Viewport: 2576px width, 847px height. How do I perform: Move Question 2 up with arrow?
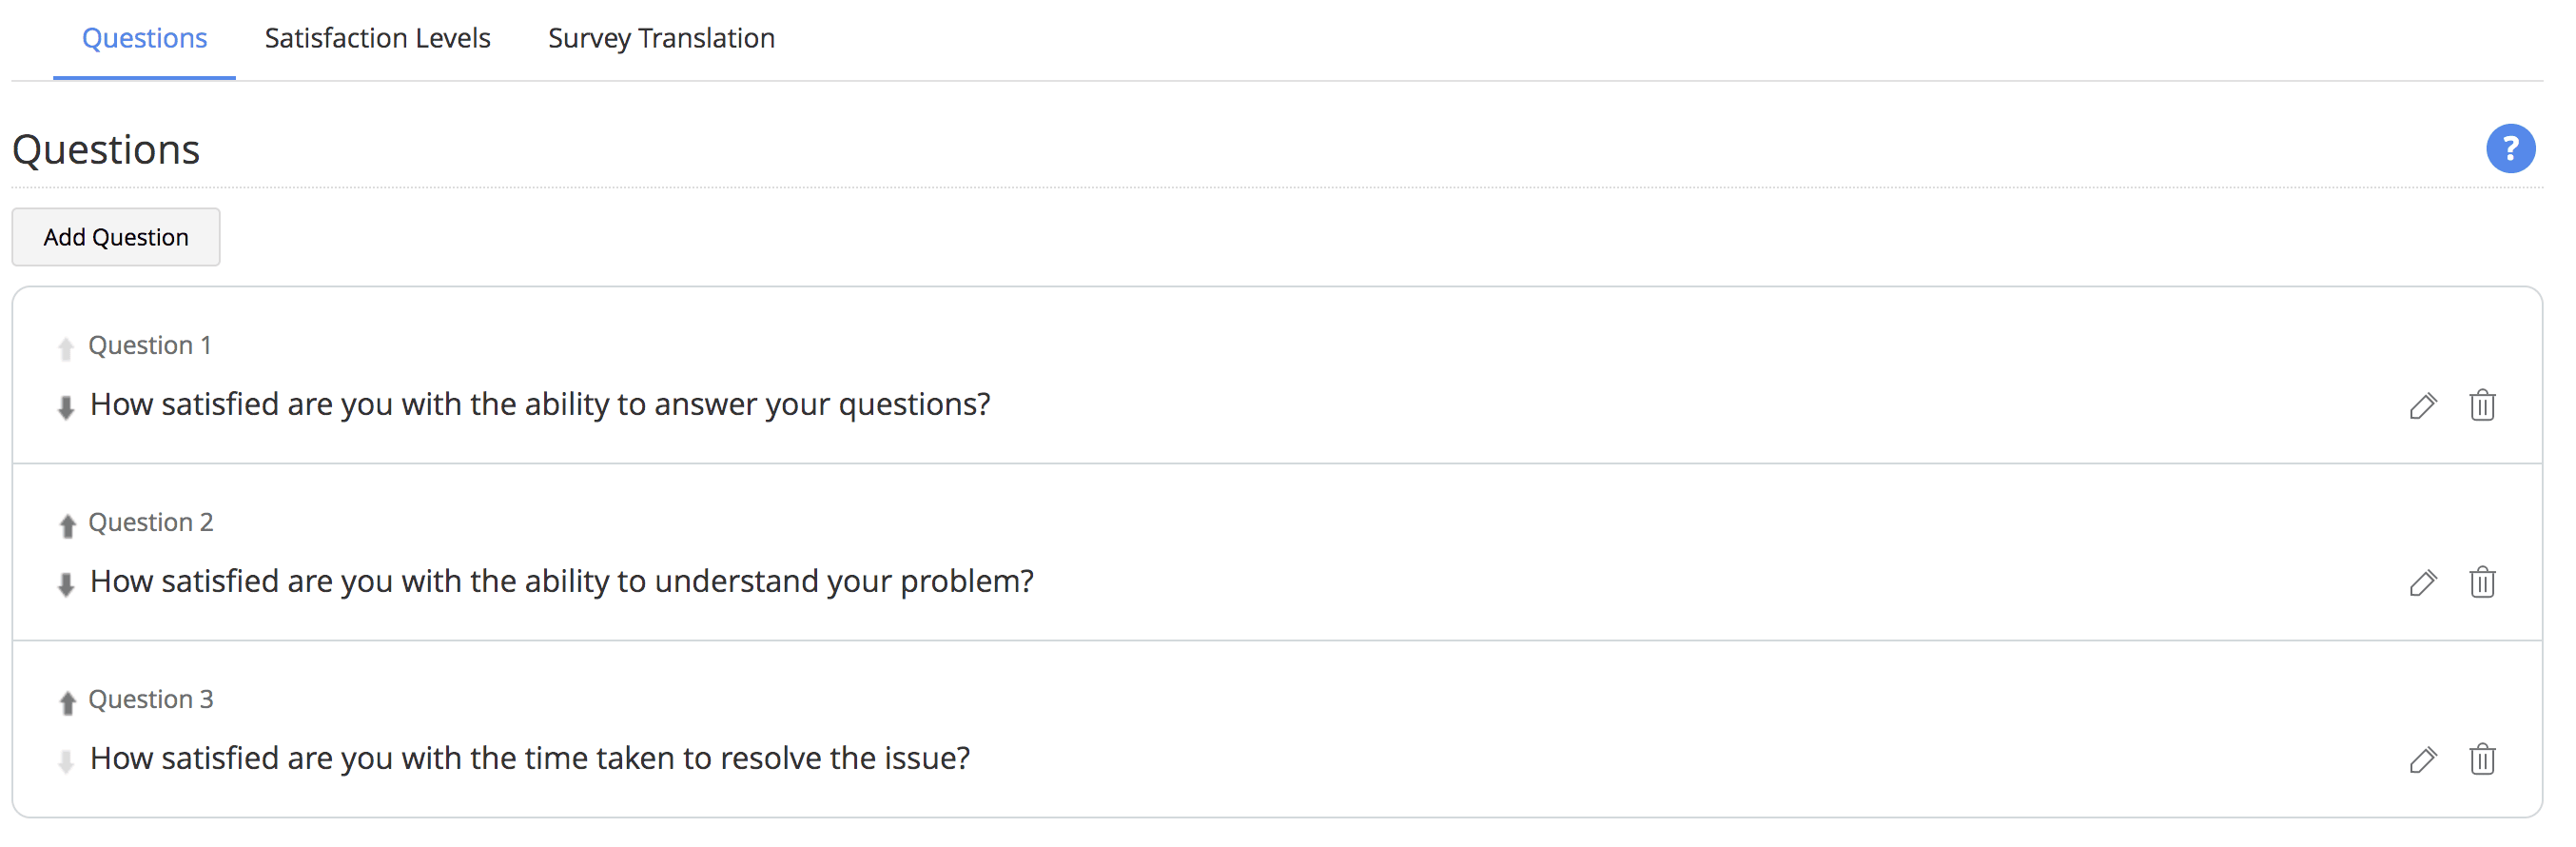pos(67,525)
